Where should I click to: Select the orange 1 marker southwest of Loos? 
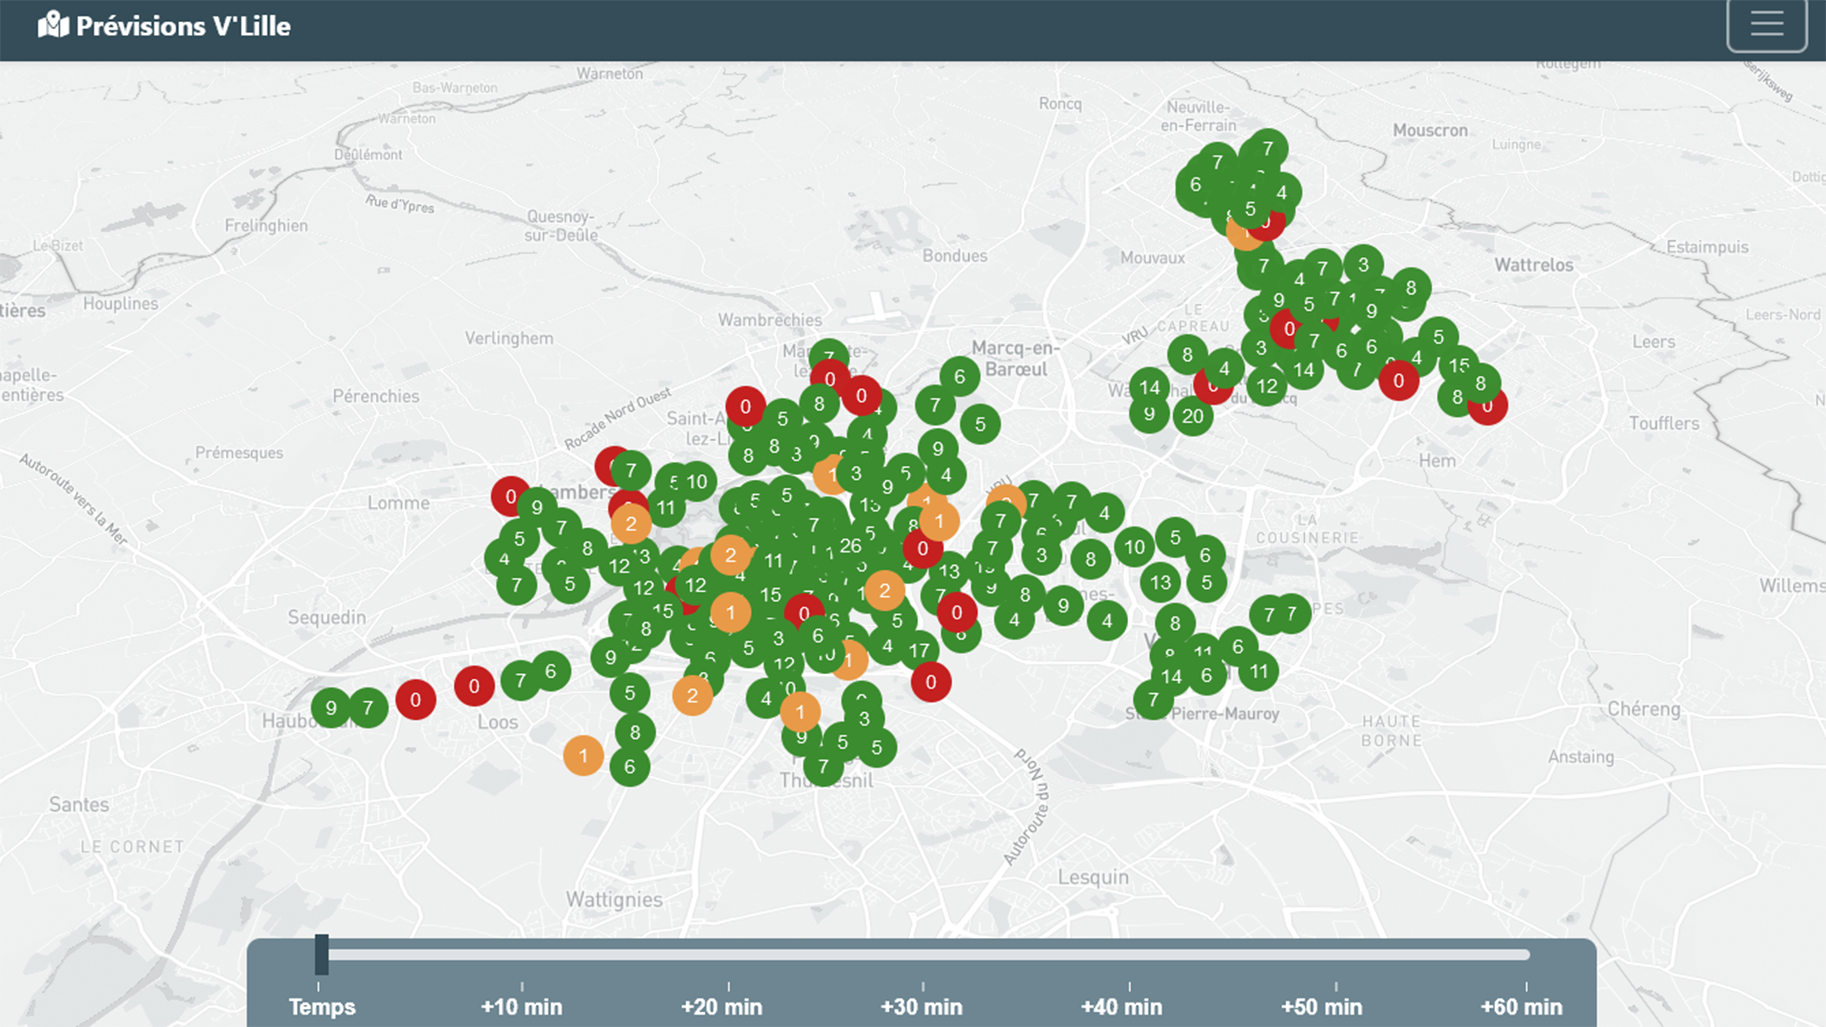tap(583, 756)
